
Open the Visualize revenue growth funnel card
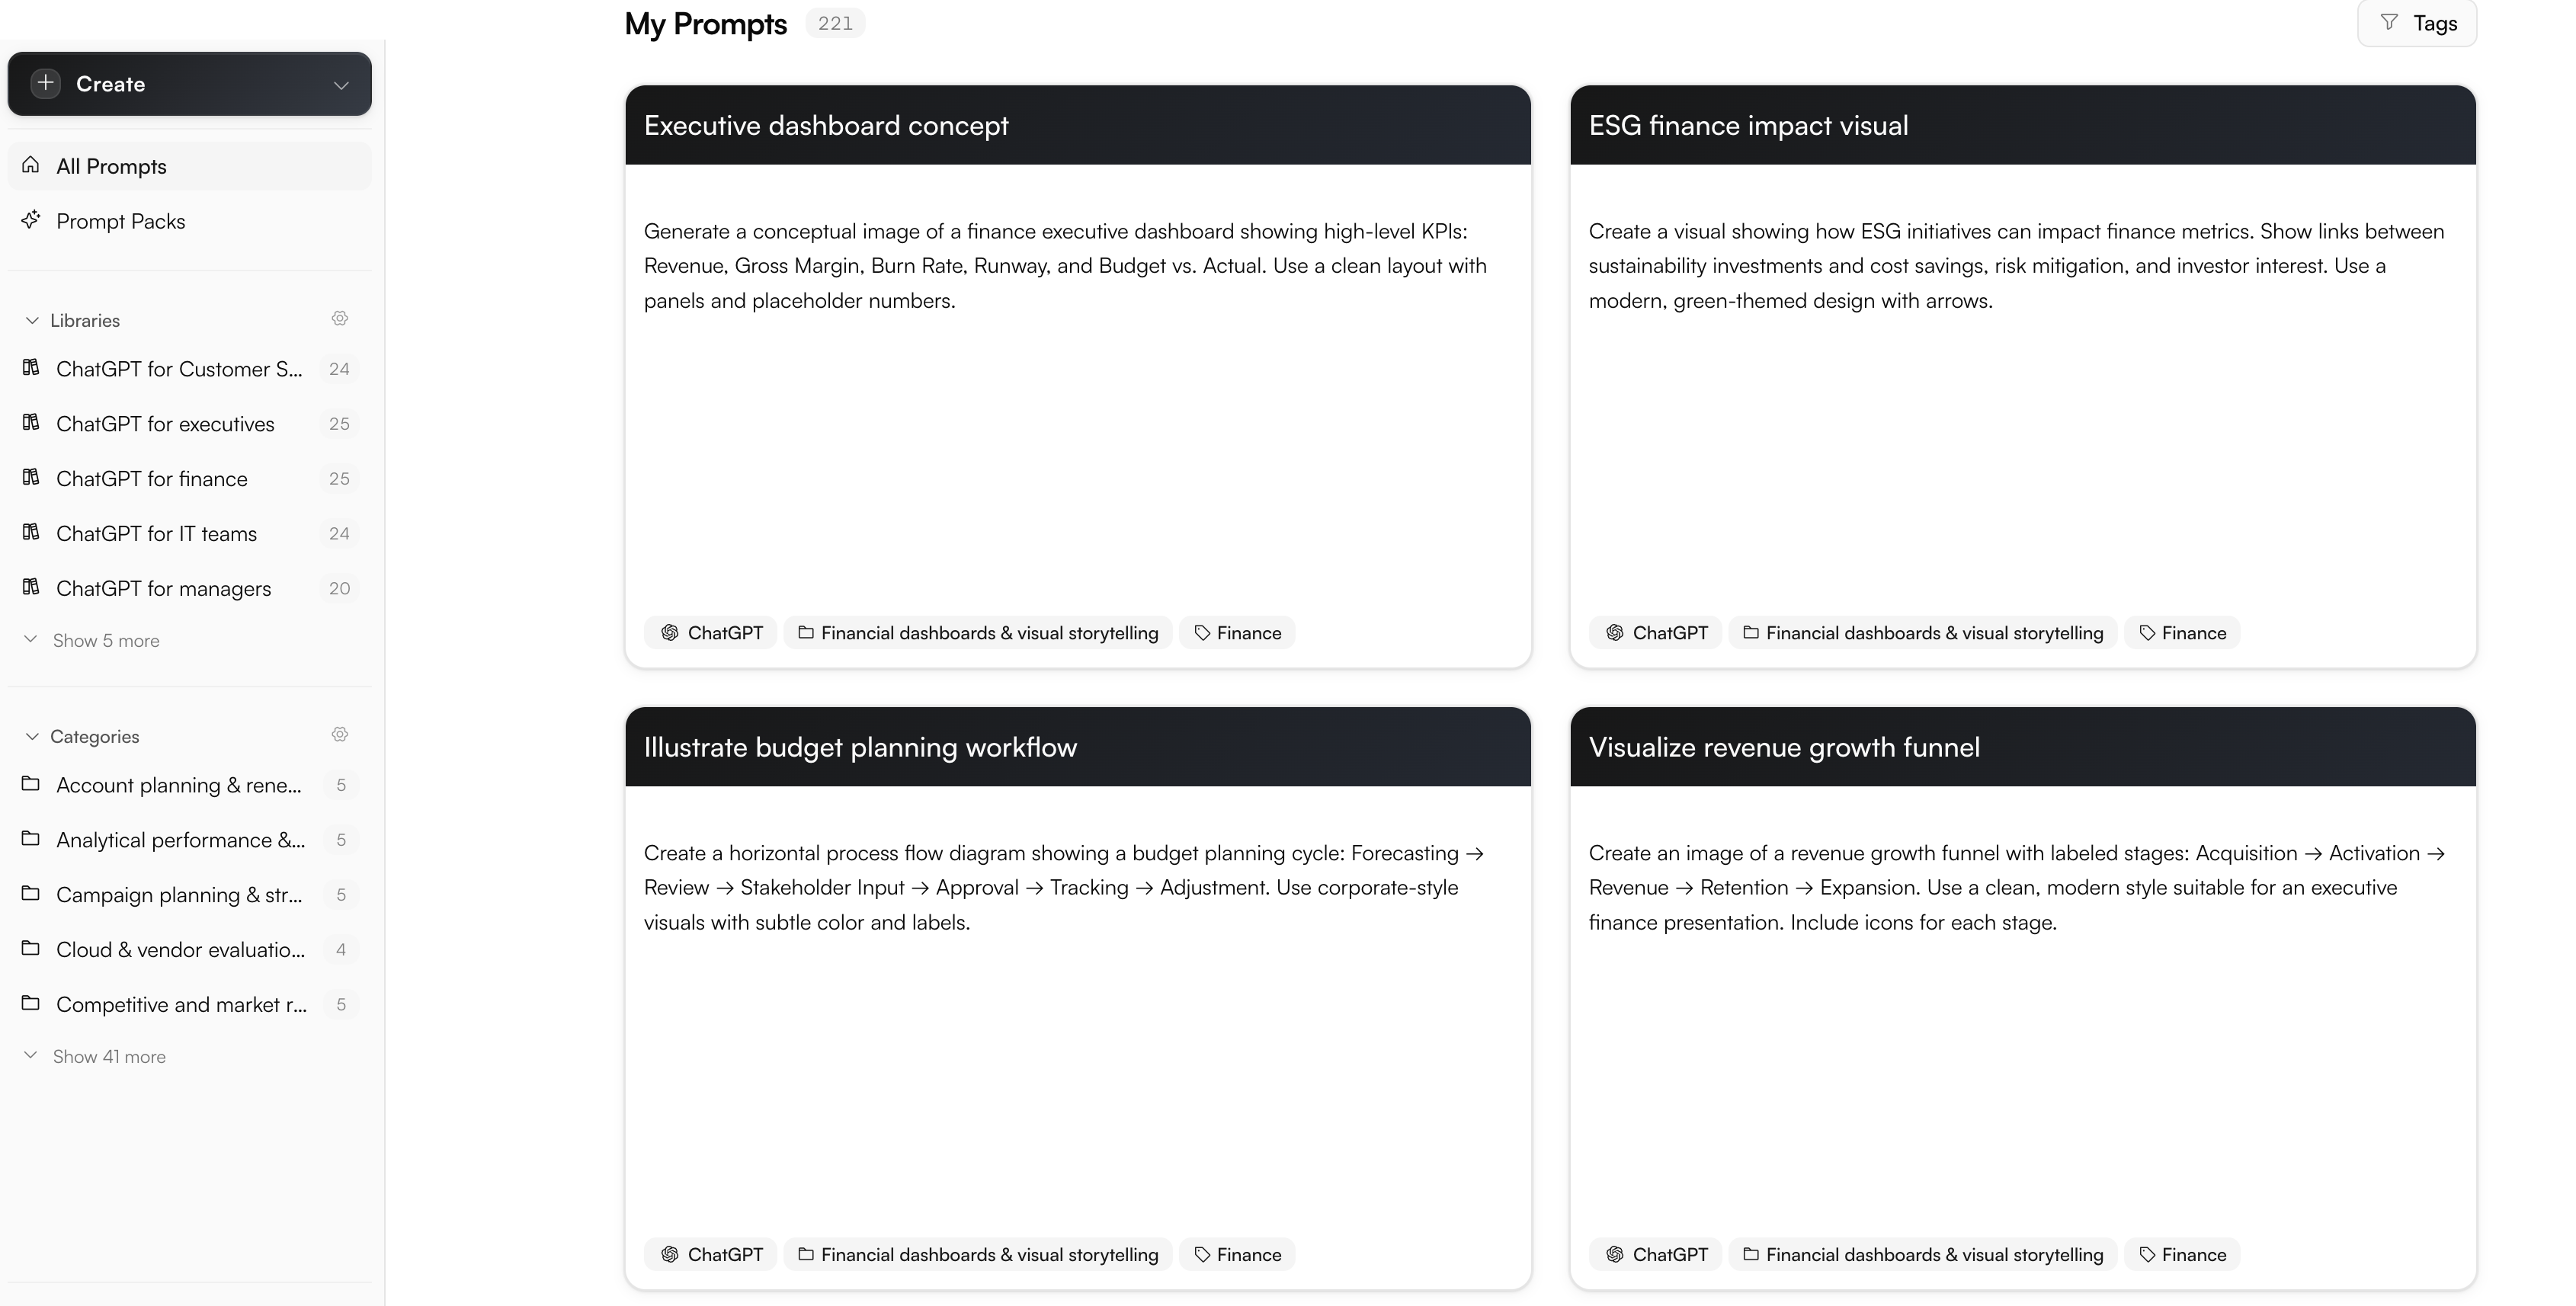pyautogui.click(x=1783, y=747)
